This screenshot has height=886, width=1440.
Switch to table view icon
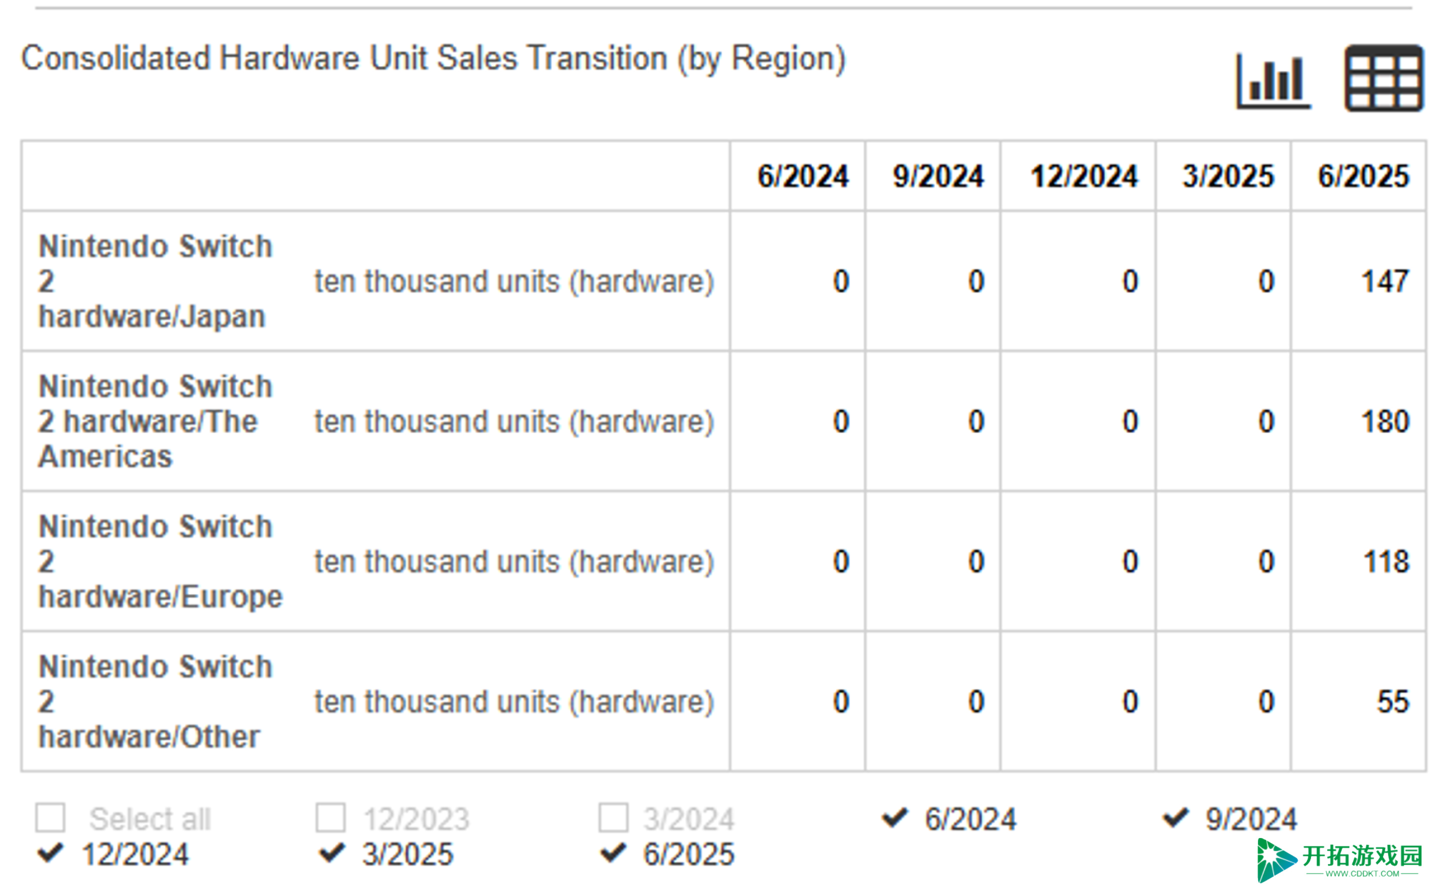[x=1384, y=78]
